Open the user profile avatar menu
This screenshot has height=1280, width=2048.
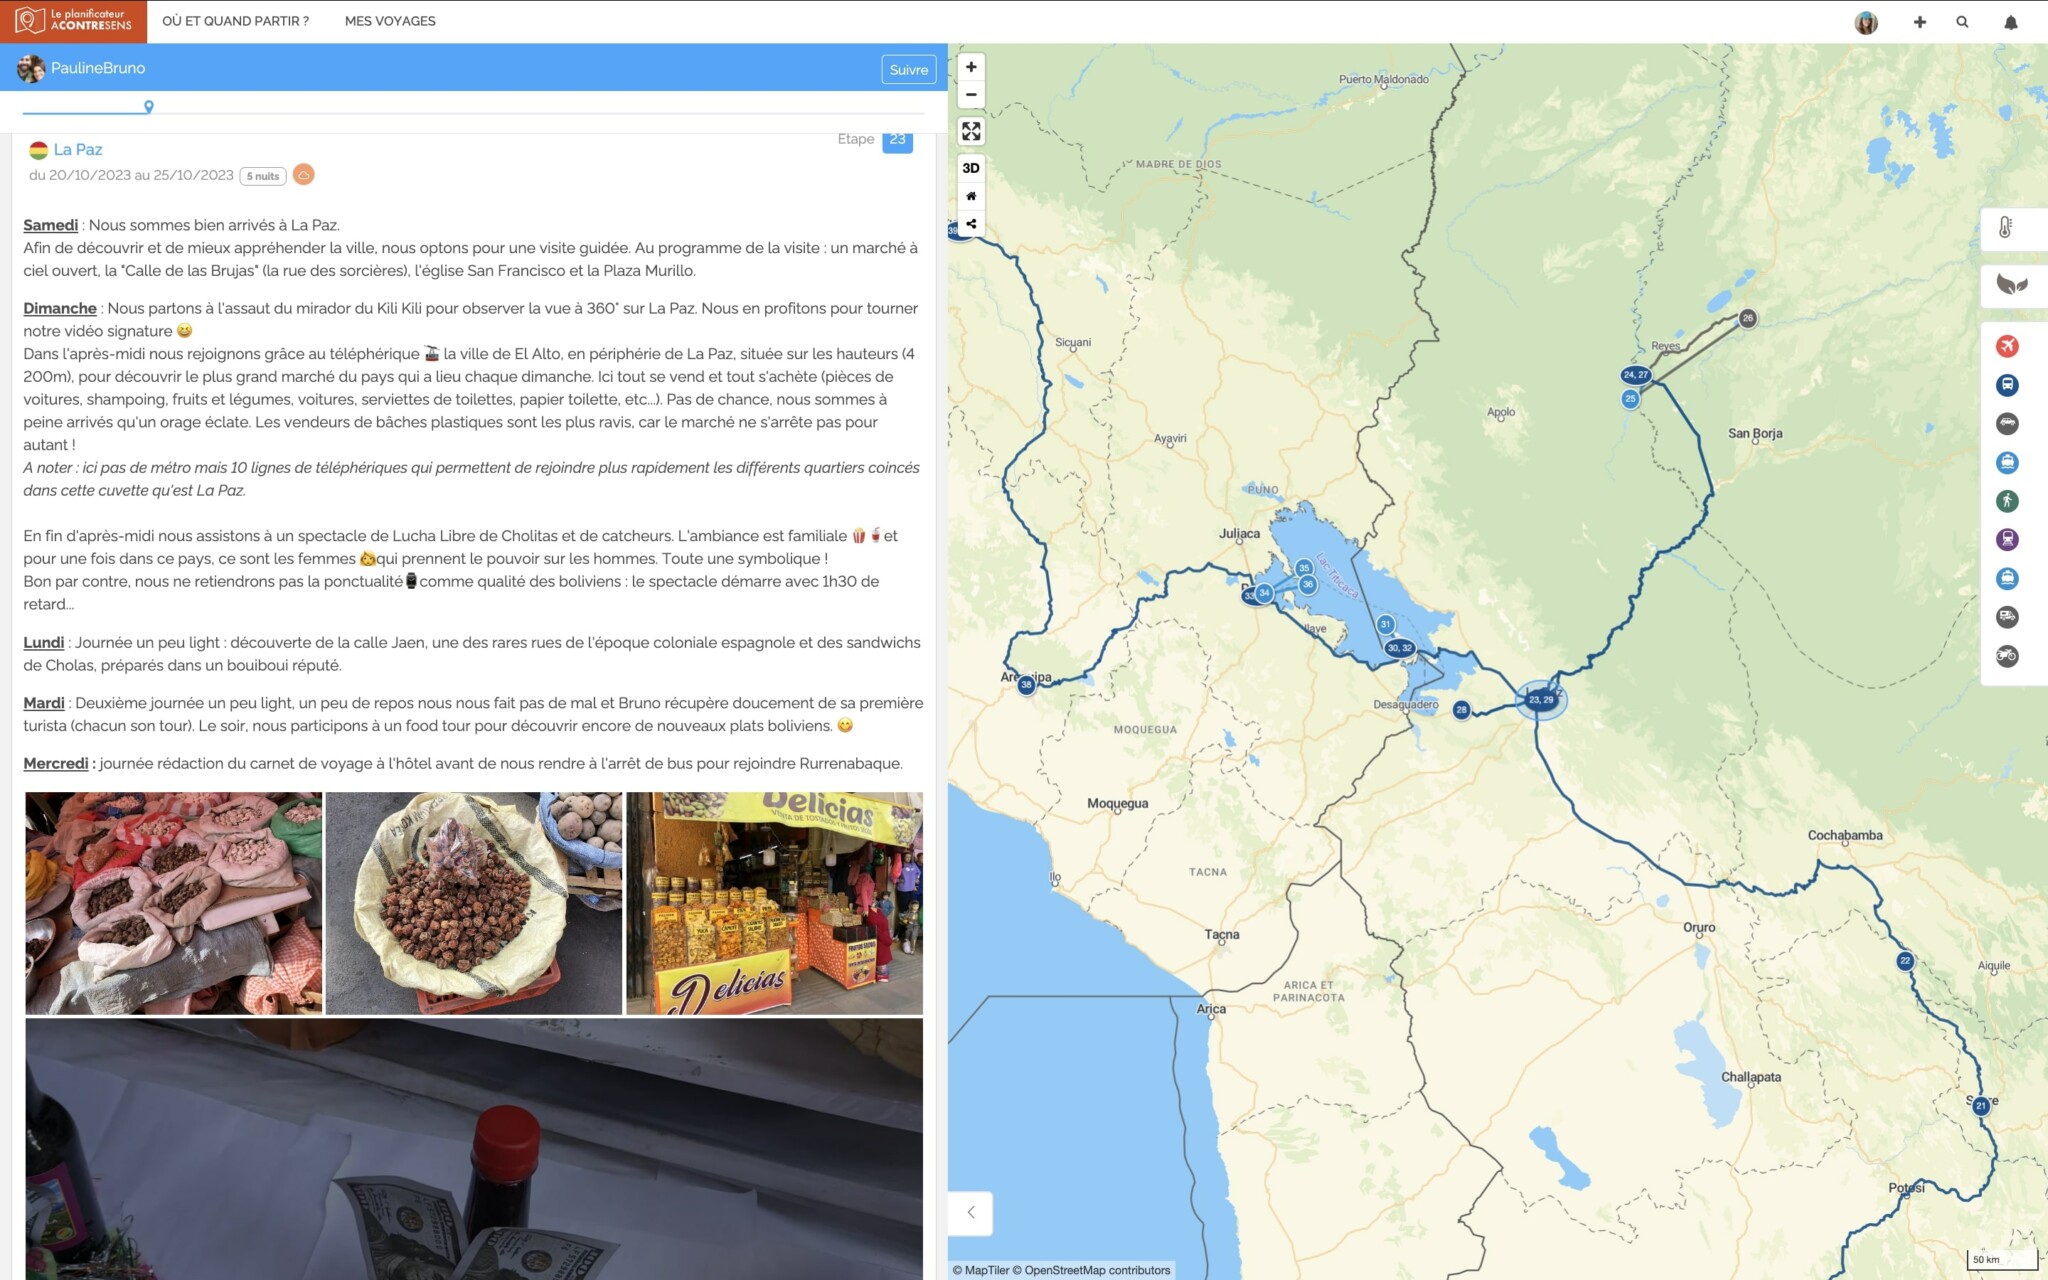[1865, 22]
